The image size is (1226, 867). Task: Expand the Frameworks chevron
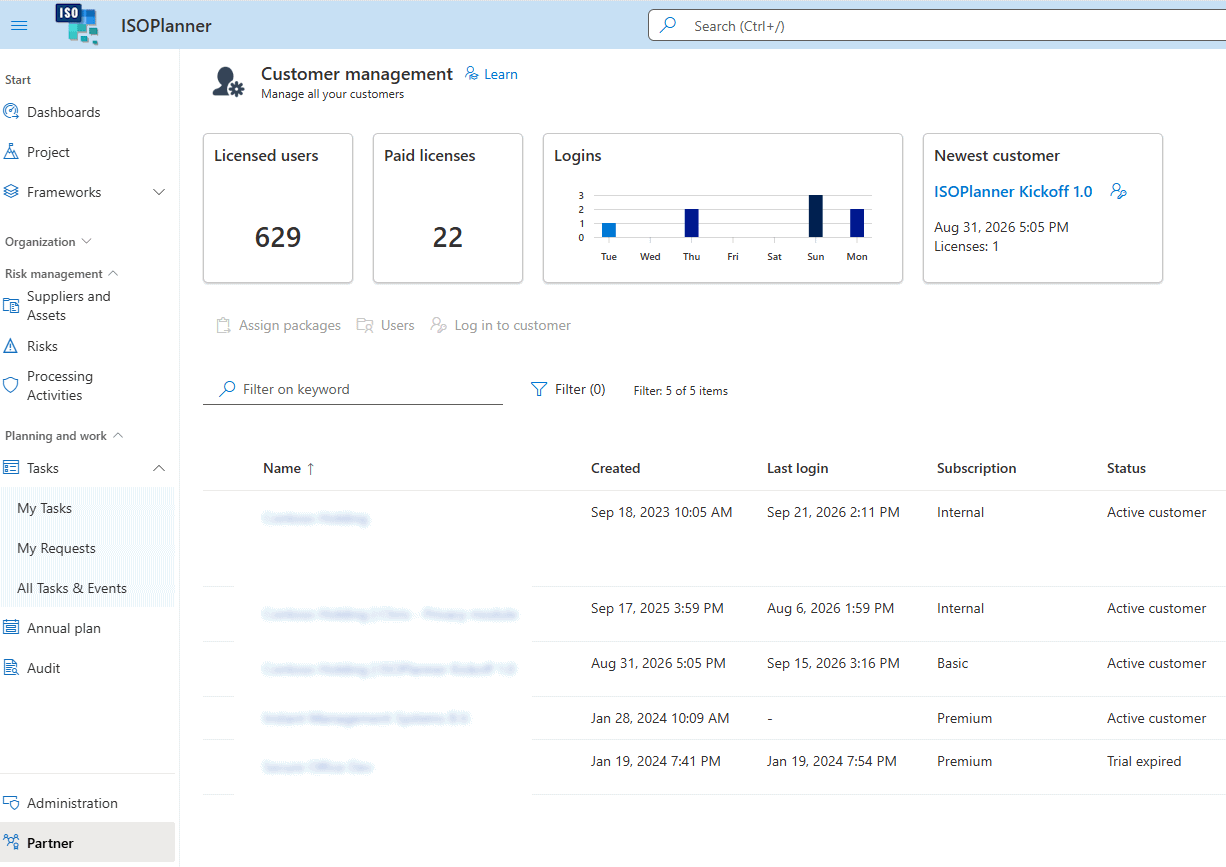[159, 192]
